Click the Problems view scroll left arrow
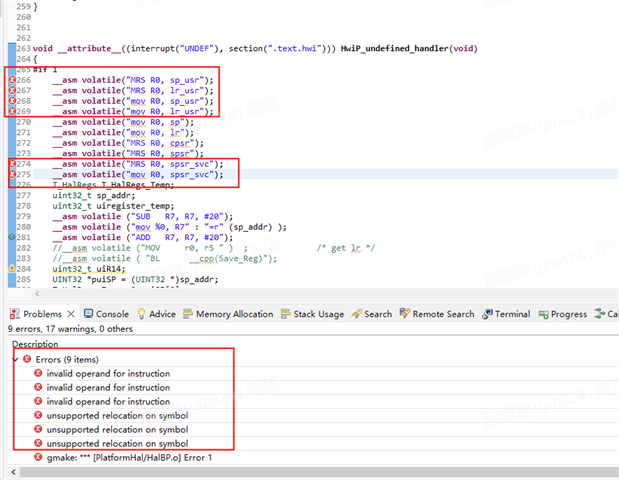Image resolution: width=619 pixels, height=480 pixels. coord(13,472)
